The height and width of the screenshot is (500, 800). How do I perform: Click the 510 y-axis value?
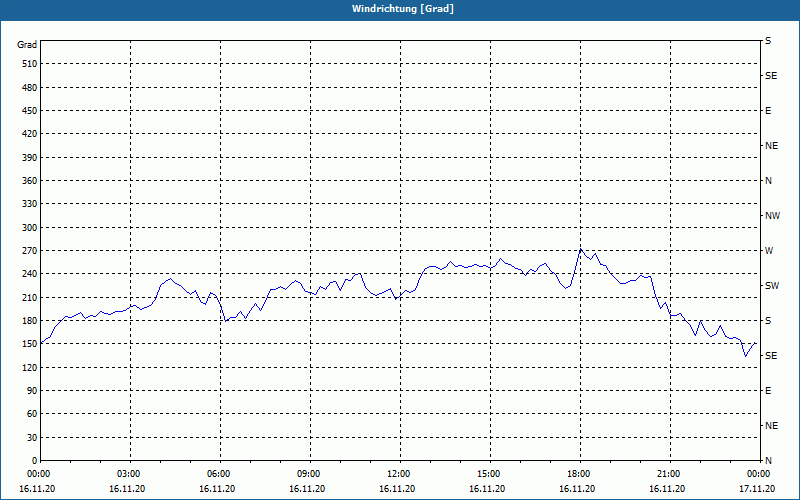click(x=30, y=64)
